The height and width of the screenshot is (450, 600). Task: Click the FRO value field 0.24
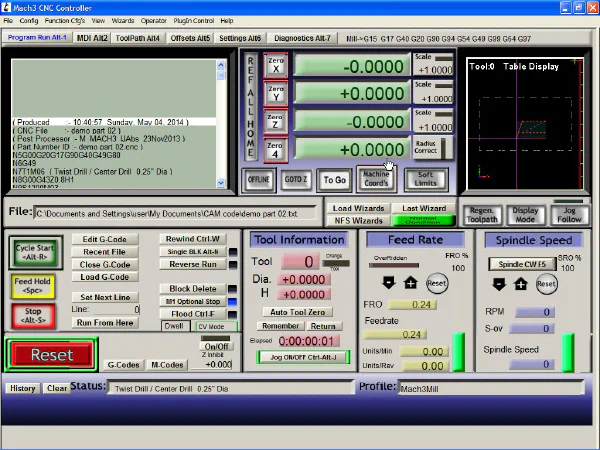click(x=412, y=305)
